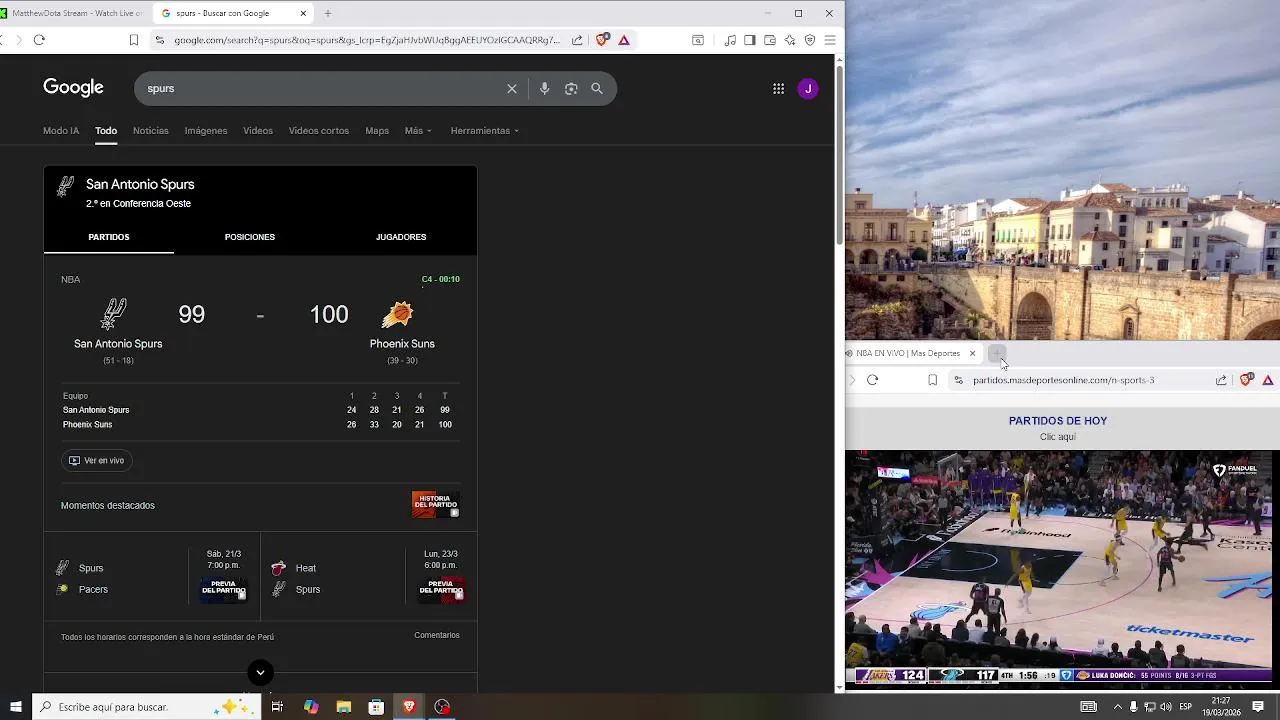Open Brave Shields in Mas Deportes window
Image resolution: width=1280 pixels, height=720 pixels.
(x=1246, y=380)
